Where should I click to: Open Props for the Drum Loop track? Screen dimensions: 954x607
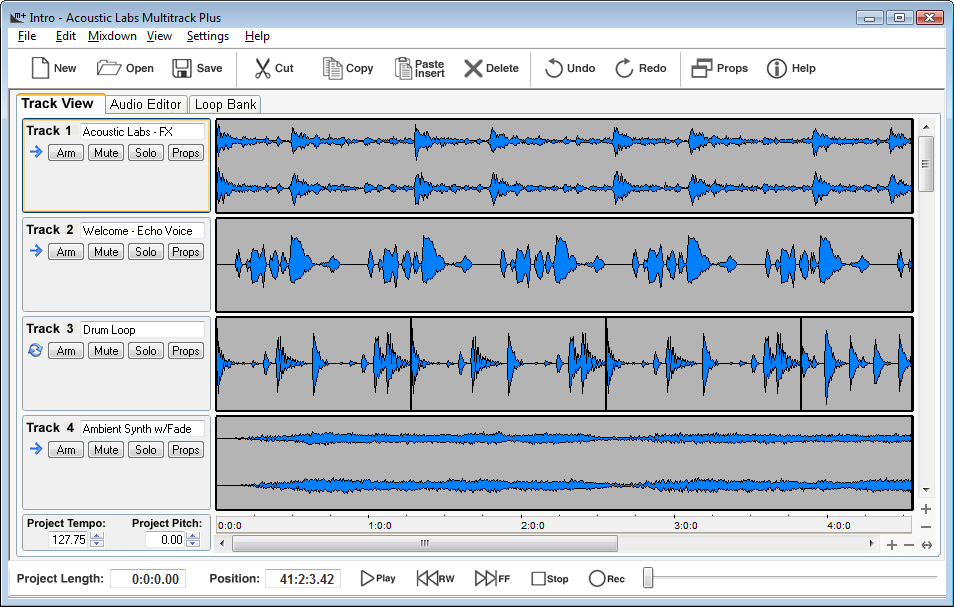(x=186, y=350)
